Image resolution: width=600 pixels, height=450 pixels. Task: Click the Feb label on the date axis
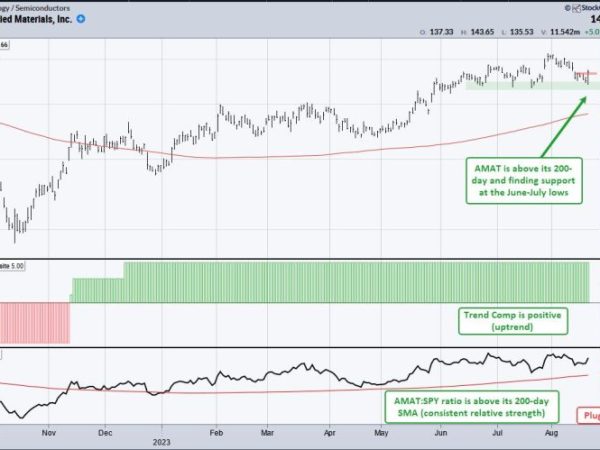[x=216, y=433]
